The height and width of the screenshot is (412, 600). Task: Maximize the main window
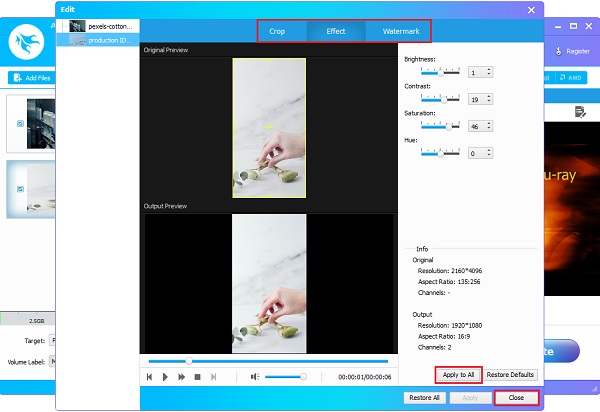click(573, 26)
